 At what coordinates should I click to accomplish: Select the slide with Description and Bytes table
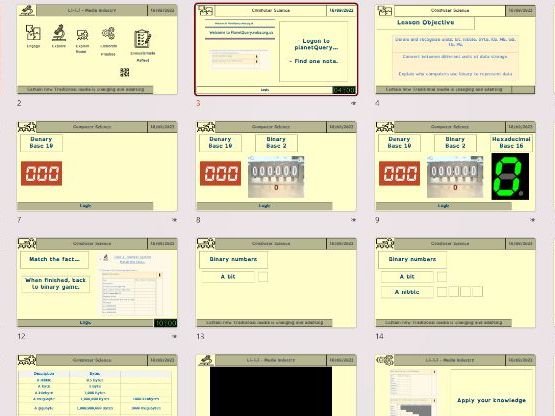[97, 385]
